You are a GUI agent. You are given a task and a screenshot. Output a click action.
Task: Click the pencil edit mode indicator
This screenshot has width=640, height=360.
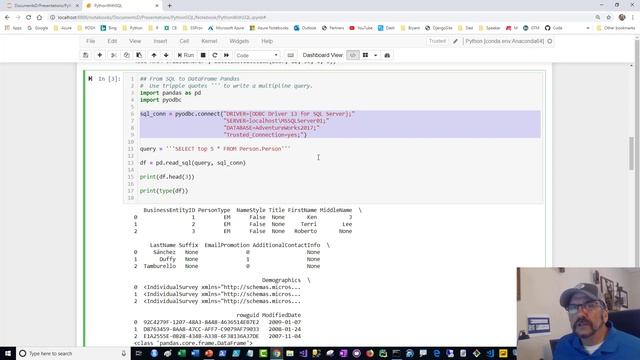[456, 41]
